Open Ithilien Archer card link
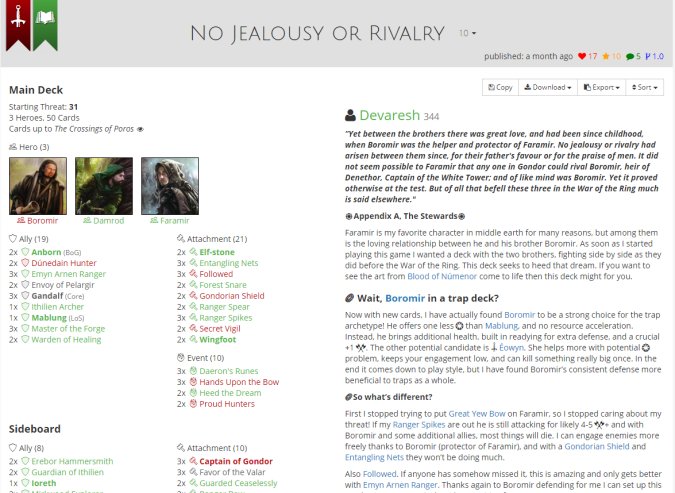The width and height of the screenshot is (675, 493). pos(57,307)
